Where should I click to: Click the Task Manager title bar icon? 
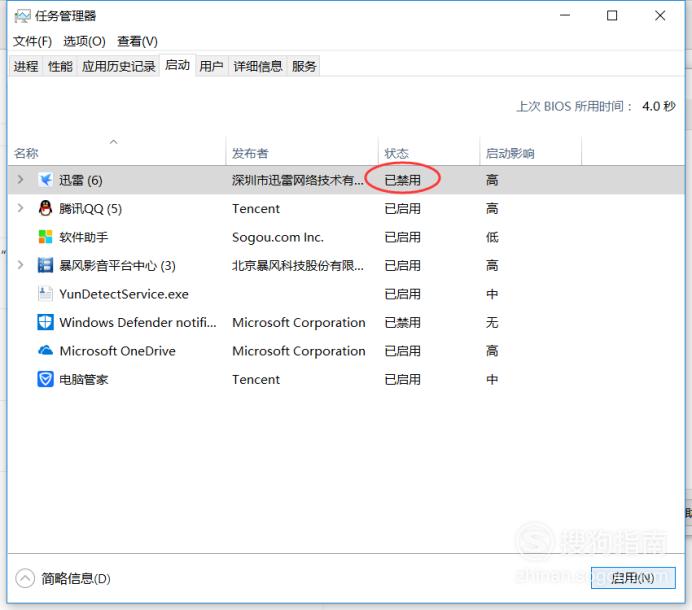pyautogui.click(x=22, y=16)
